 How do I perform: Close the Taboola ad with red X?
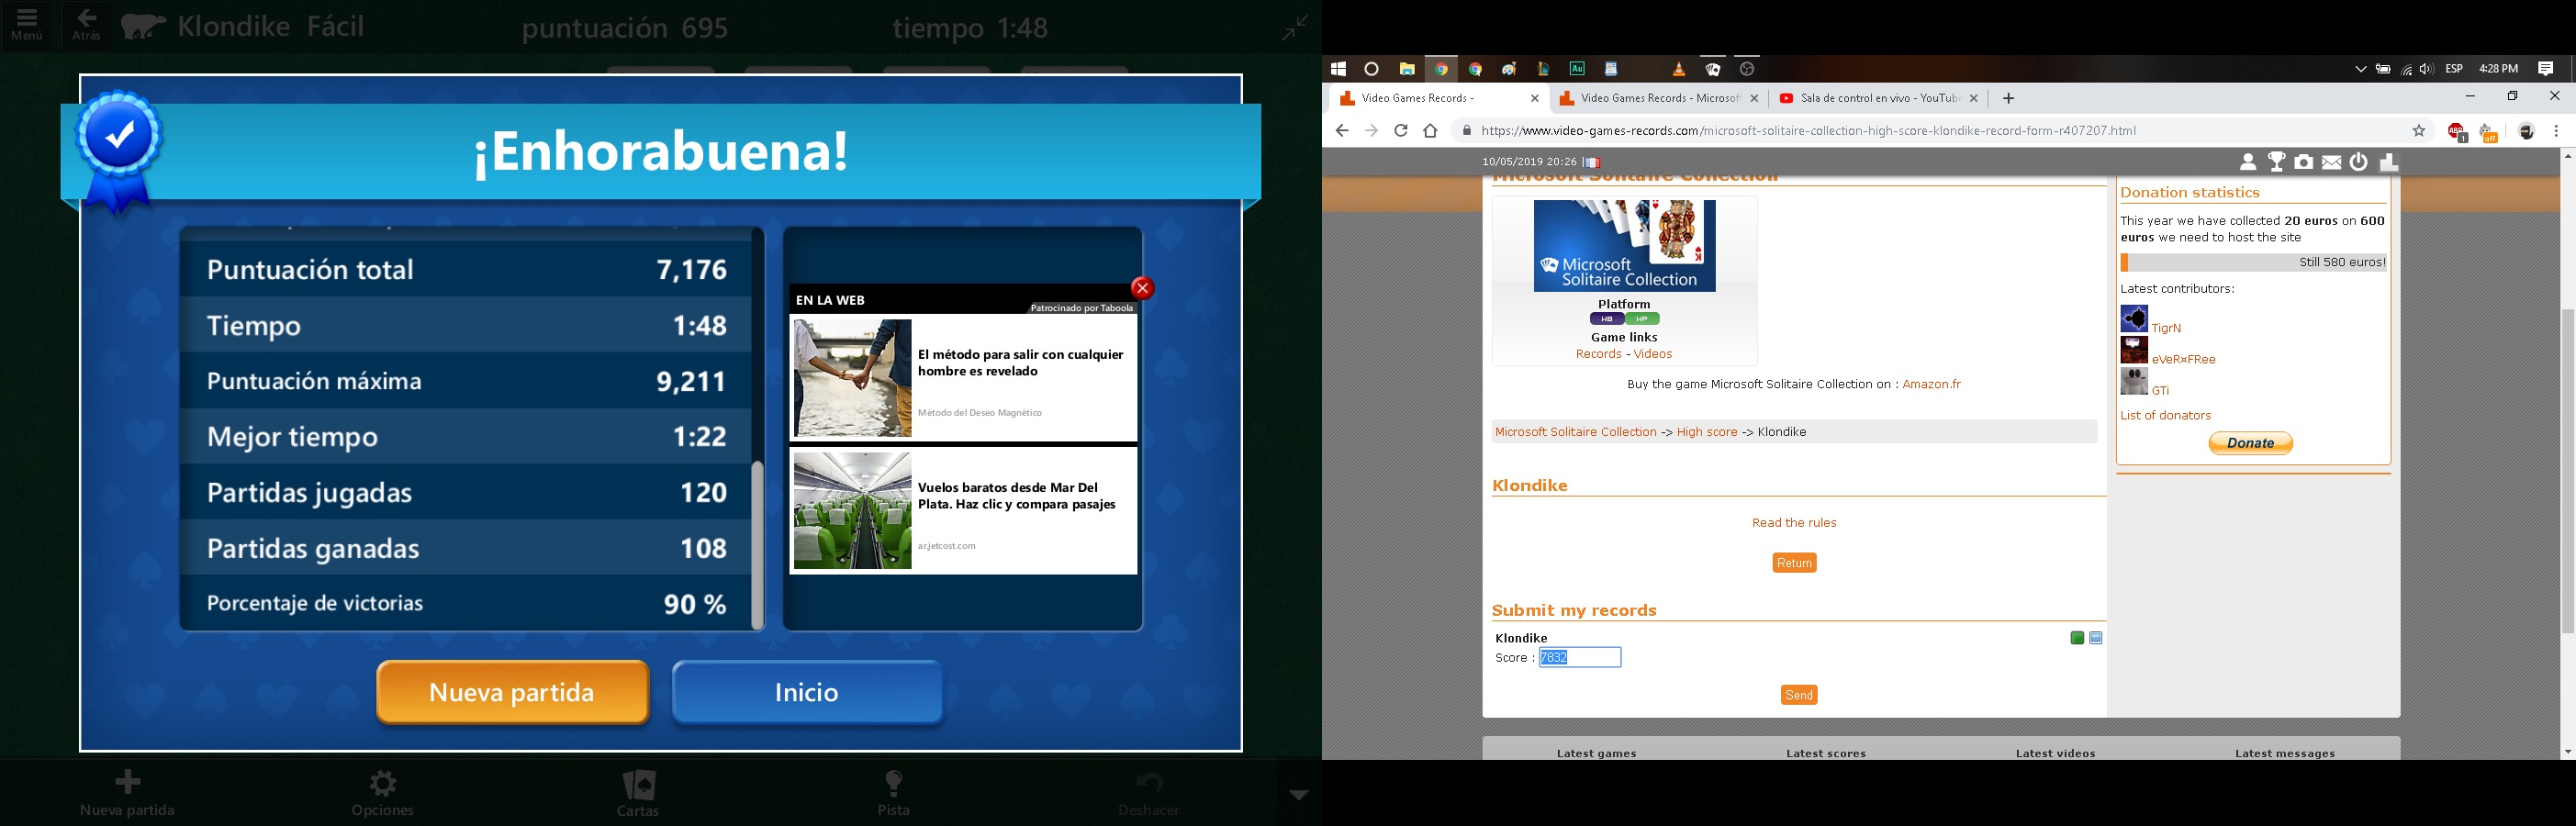[x=1142, y=288]
